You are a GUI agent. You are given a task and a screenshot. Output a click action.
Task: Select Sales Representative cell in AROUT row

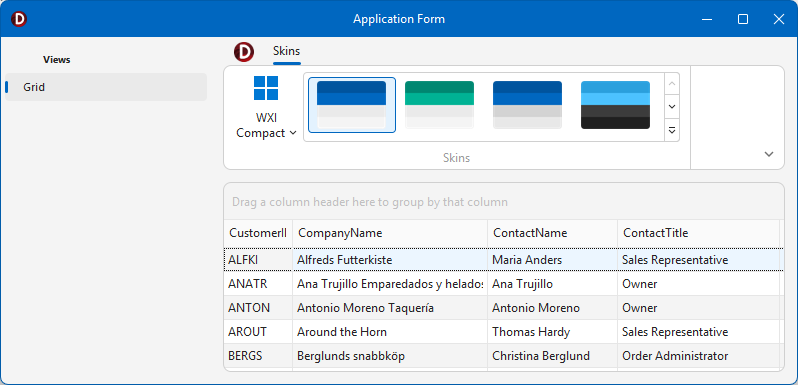click(699, 332)
